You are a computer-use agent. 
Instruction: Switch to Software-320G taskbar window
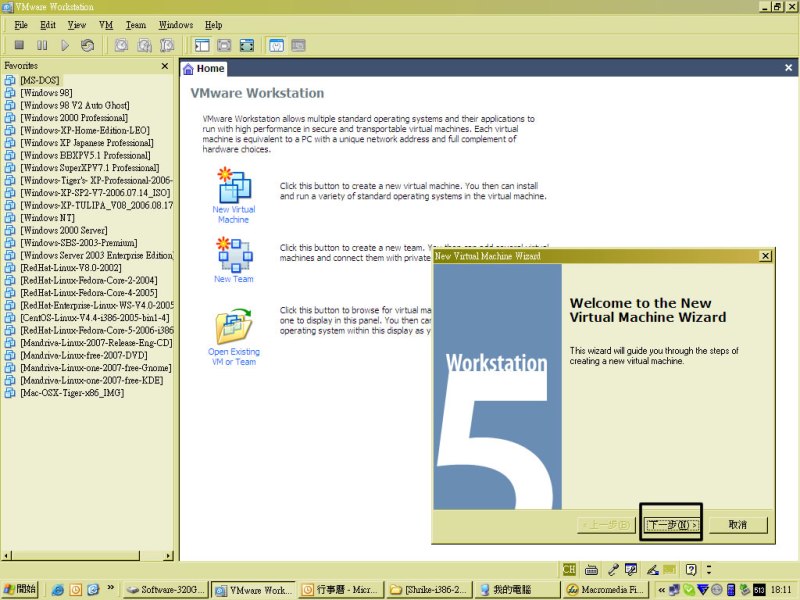click(x=166, y=590)
